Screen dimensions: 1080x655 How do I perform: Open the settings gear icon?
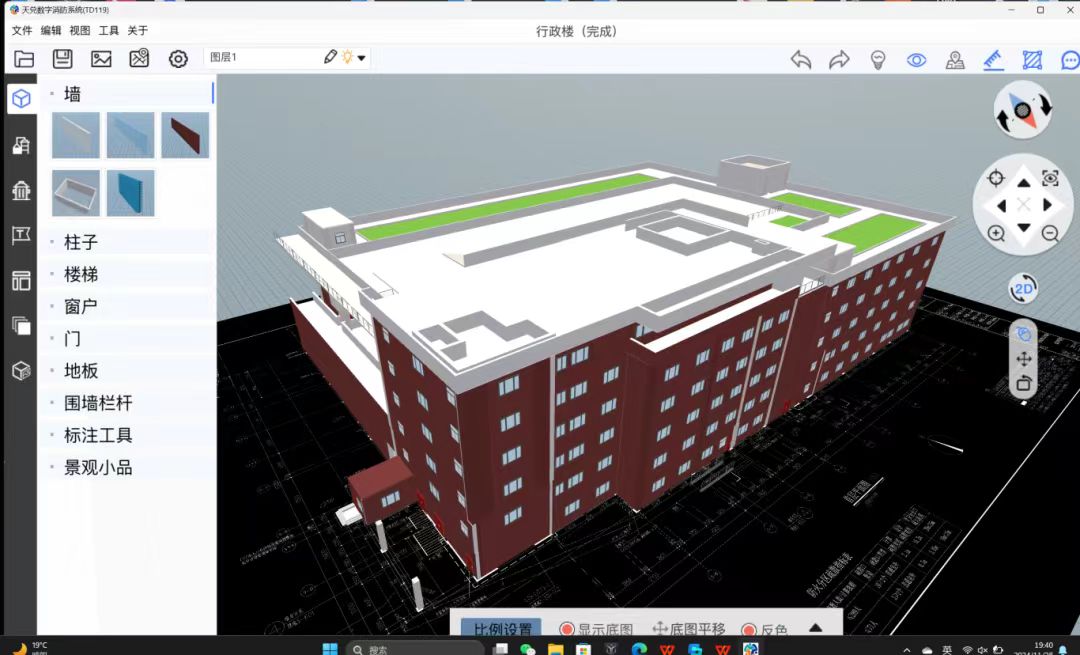178,59
